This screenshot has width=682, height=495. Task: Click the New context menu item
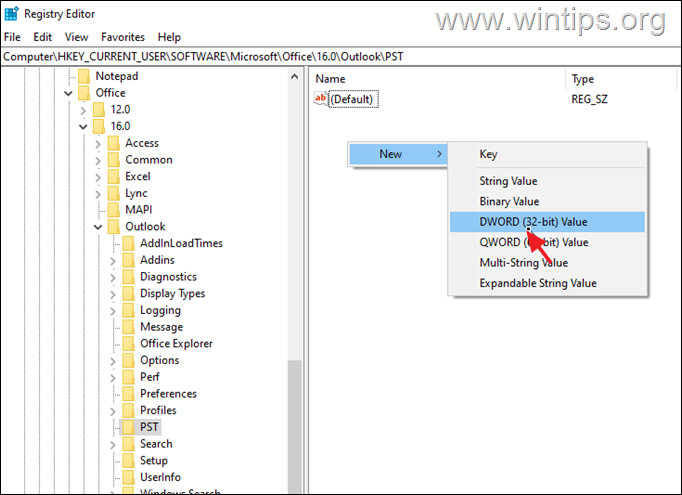tap(398, 154)
